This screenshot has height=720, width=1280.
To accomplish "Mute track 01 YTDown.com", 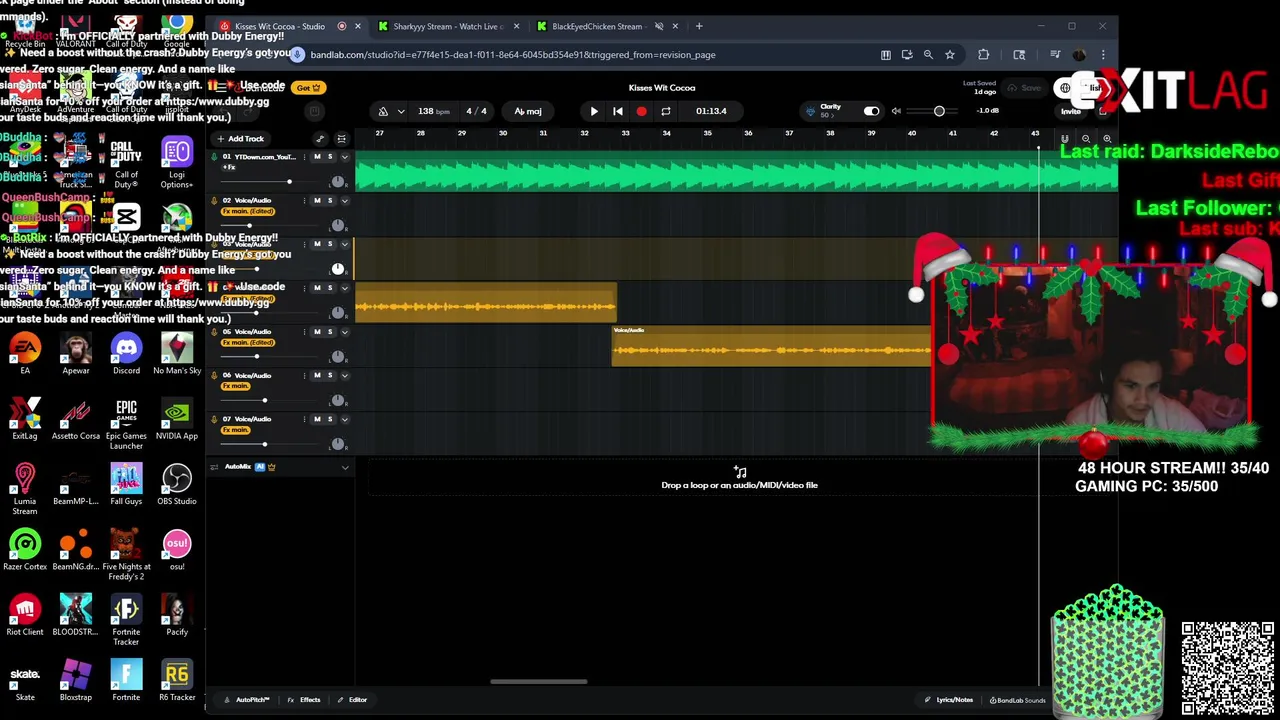I will point(317,157).
